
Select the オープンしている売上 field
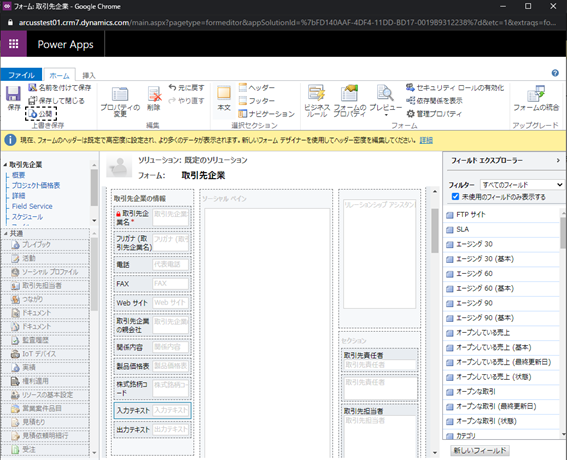[502, 333]
